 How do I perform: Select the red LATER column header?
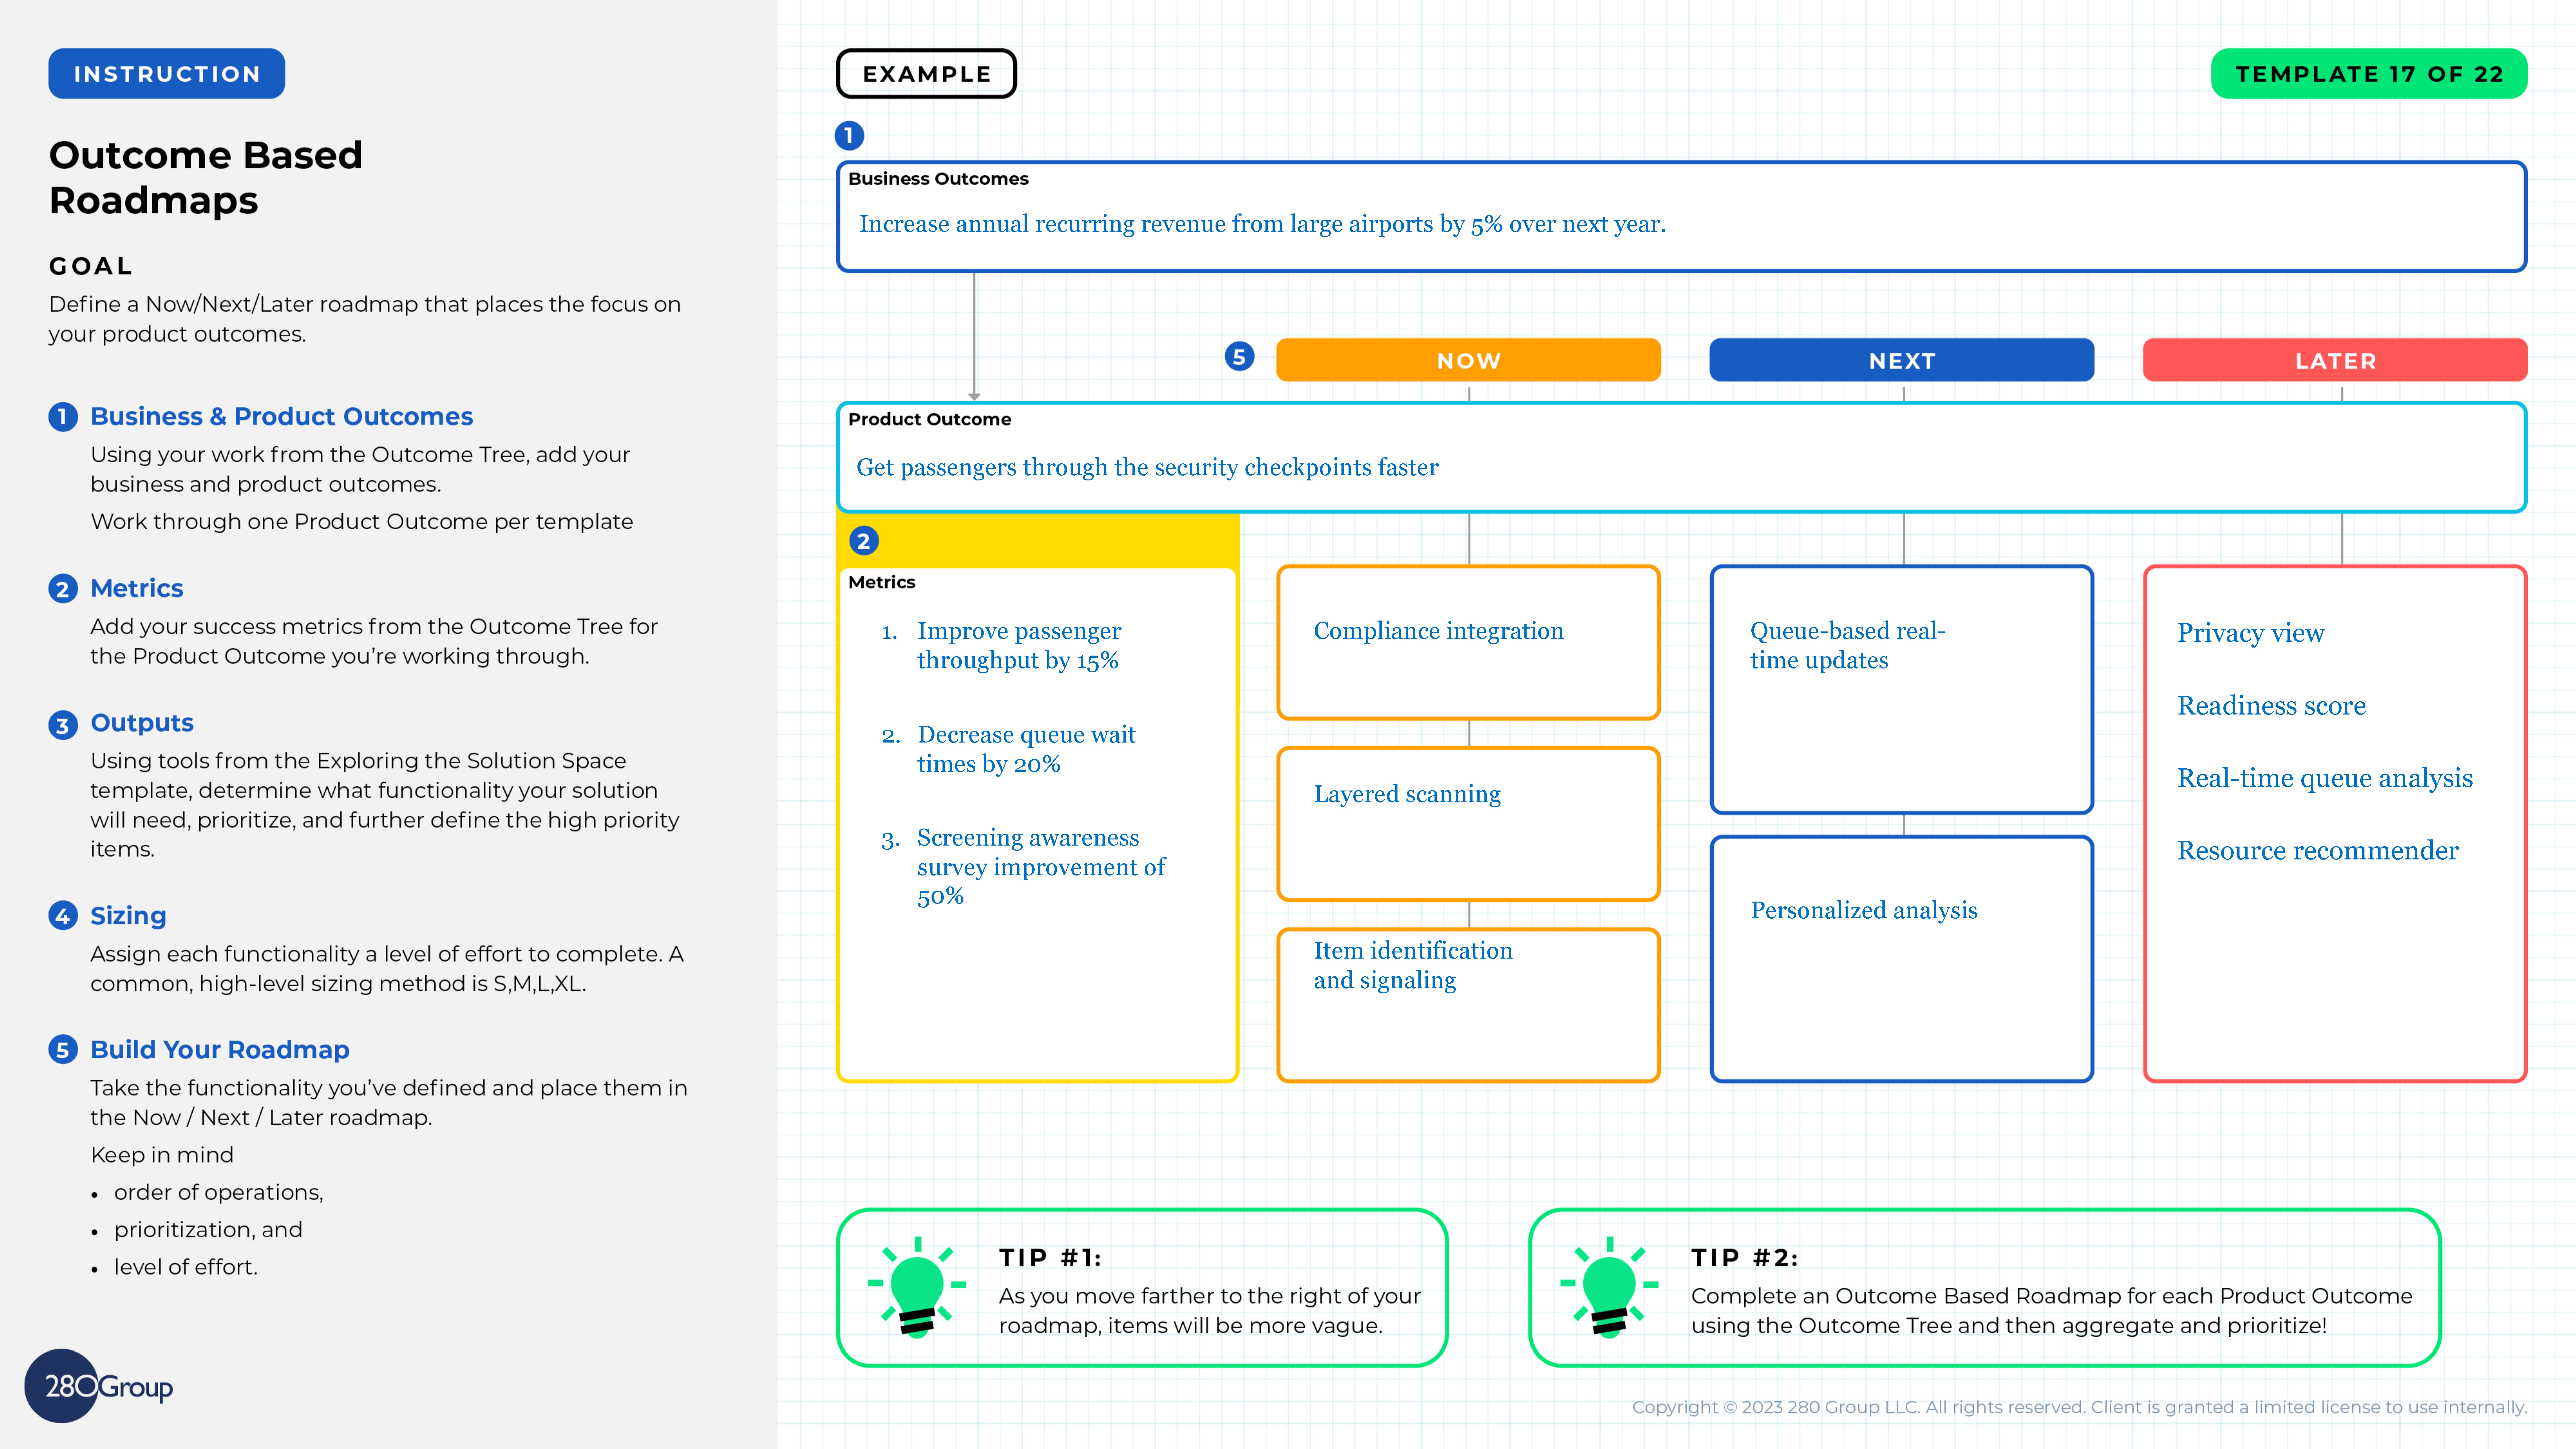(x=2335, y=360)
